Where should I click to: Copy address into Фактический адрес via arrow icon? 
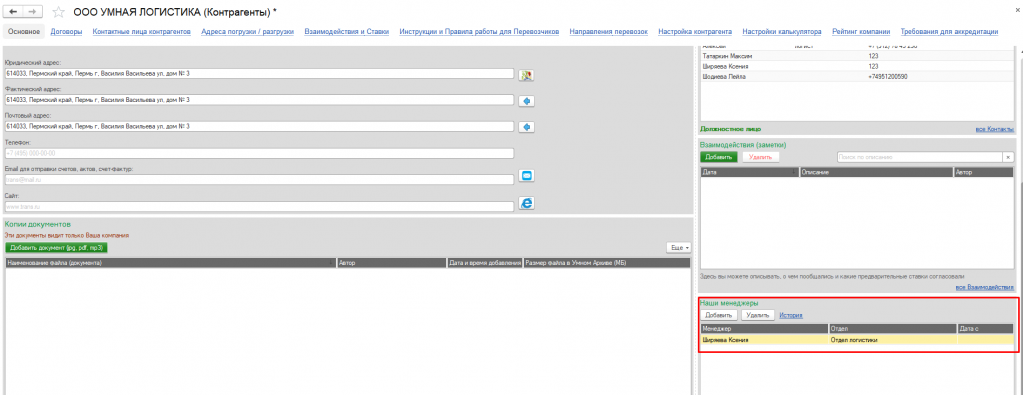point(527,101)
